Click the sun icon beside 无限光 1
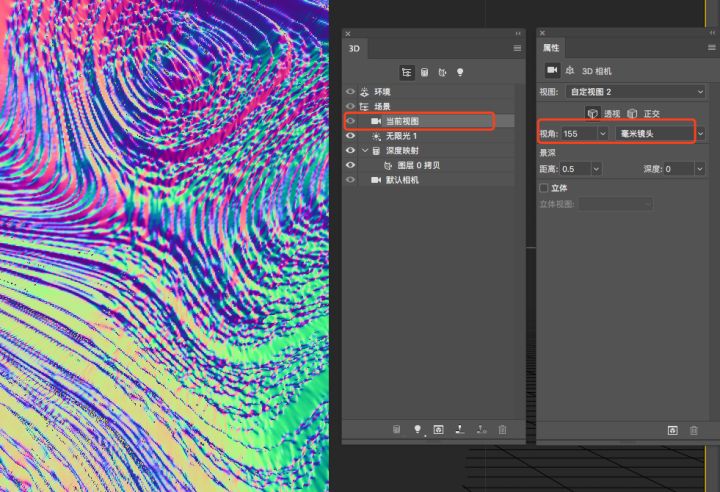The image size is (720, 492). (x=377, y=136)
